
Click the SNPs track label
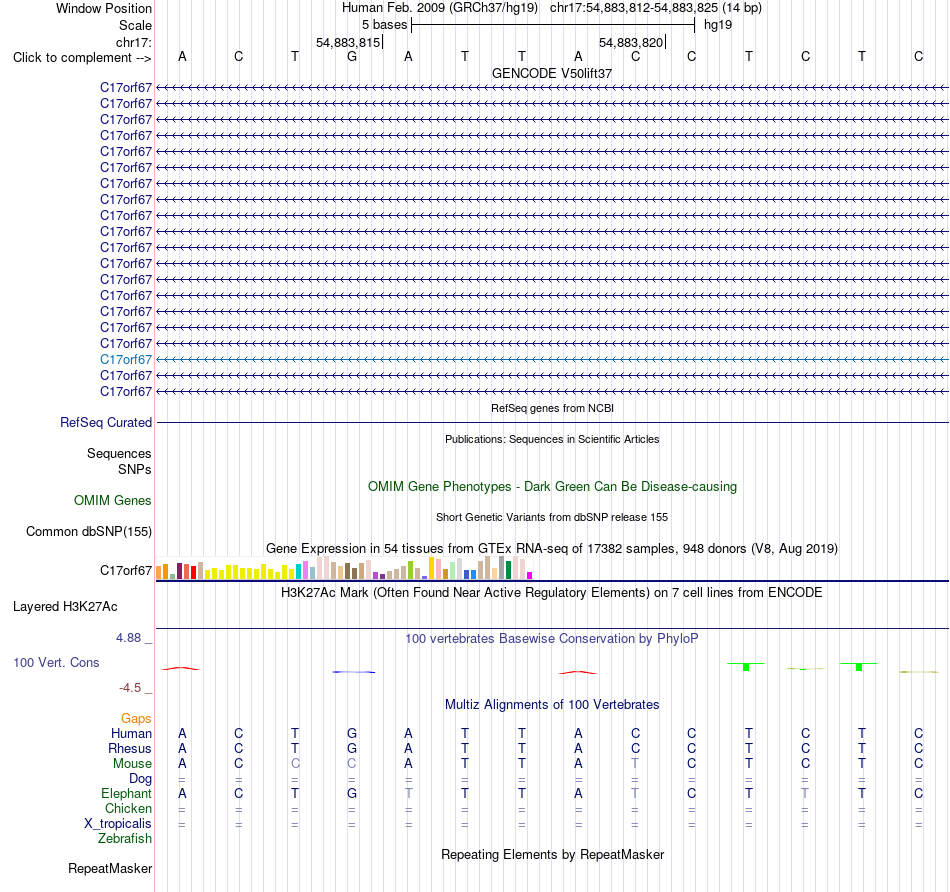(x=135, y=469)
